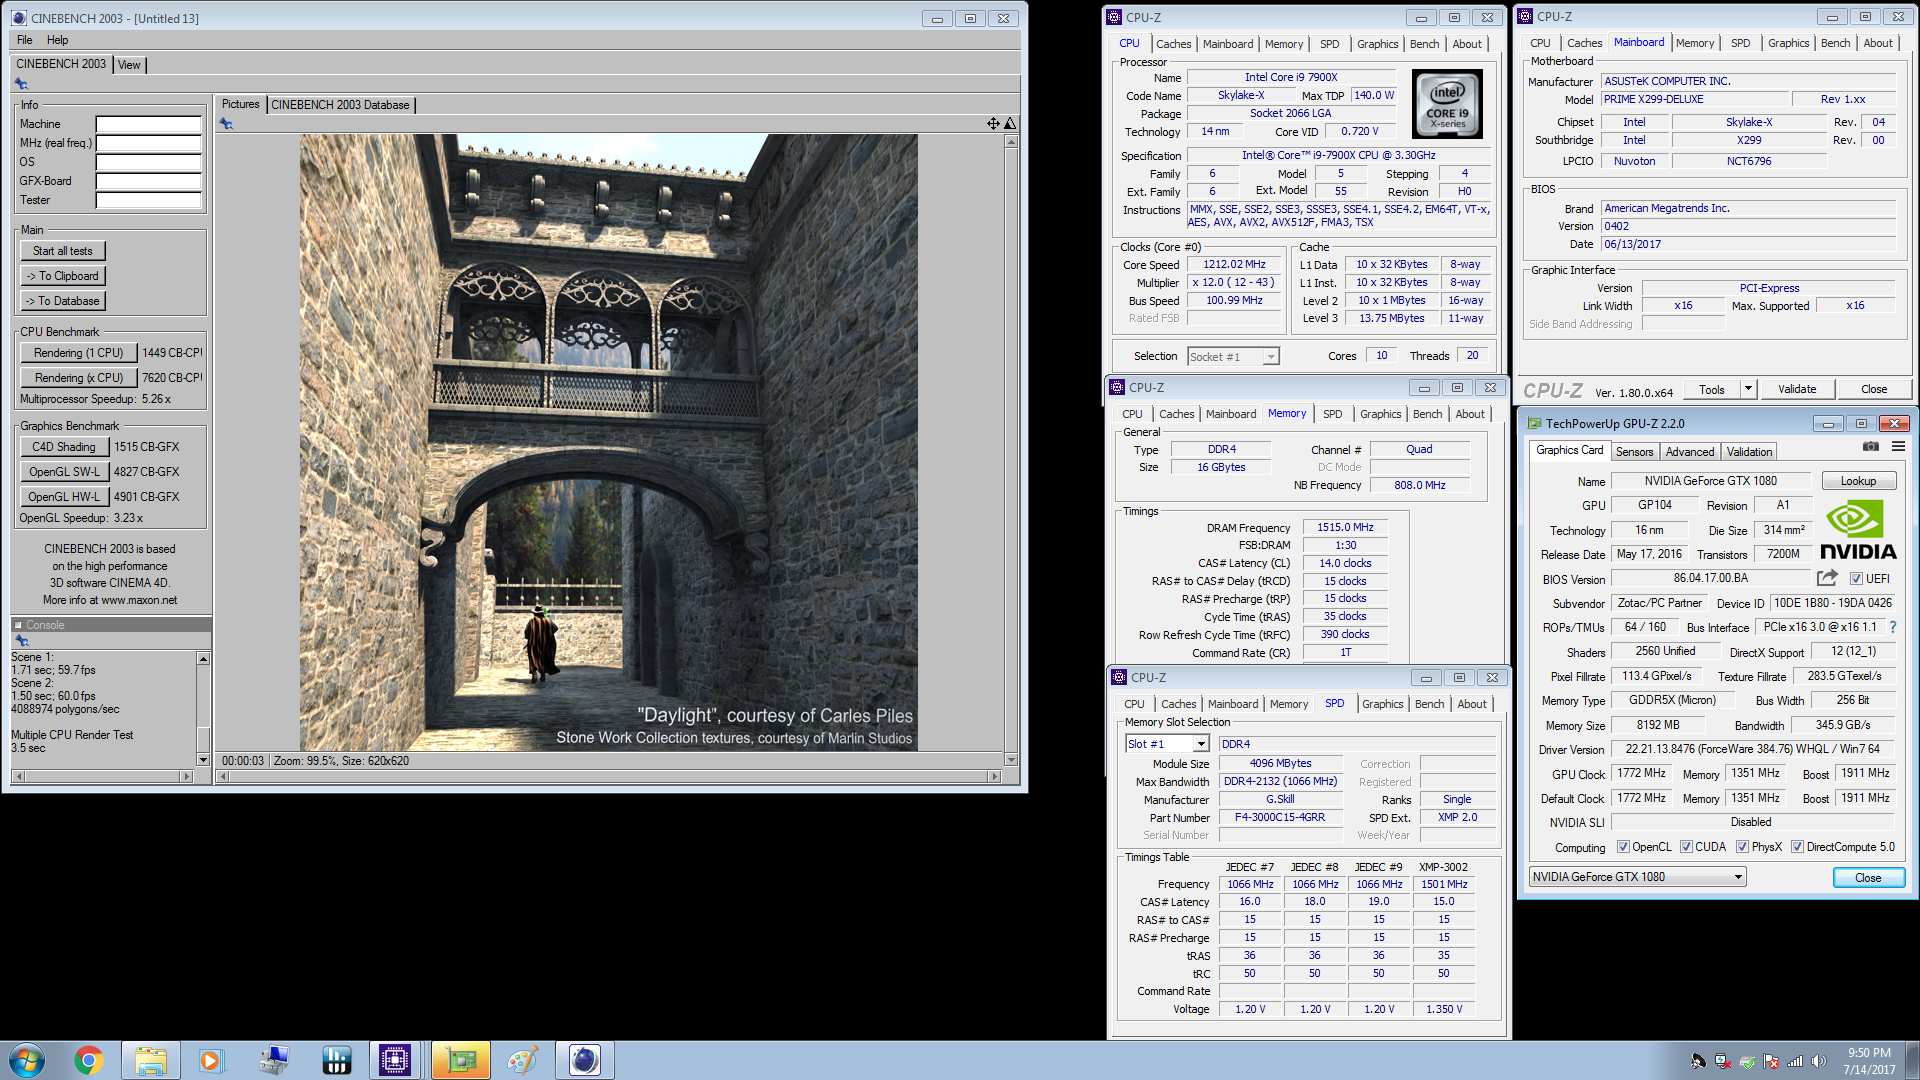Open the Slot #1 memory slot dropdown
1920x1080 pixels.
coord(1167,744)
